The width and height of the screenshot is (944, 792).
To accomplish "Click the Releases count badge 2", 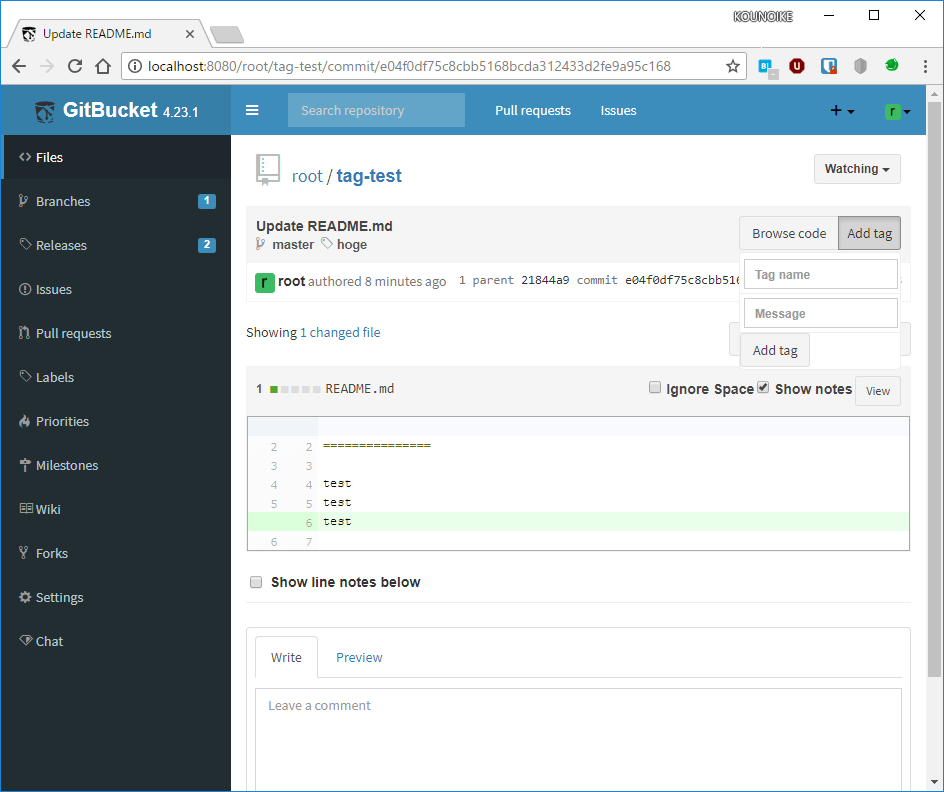I will point(206,245).
